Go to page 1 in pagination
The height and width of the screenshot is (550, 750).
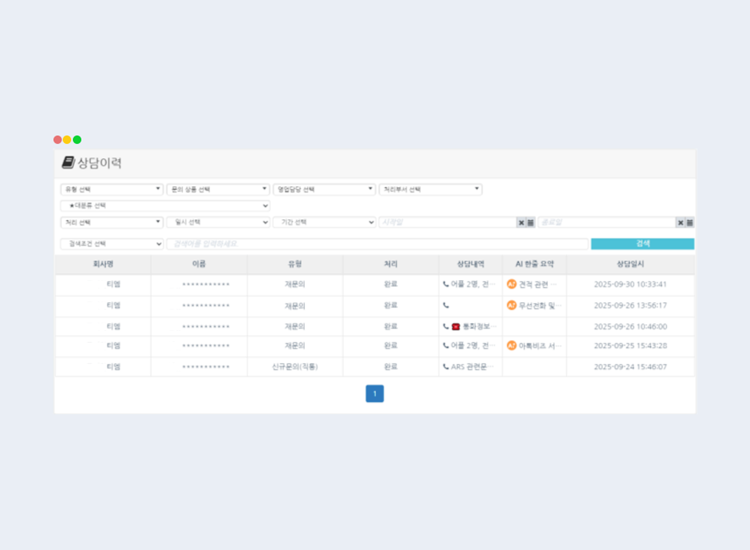coord(375,394)
